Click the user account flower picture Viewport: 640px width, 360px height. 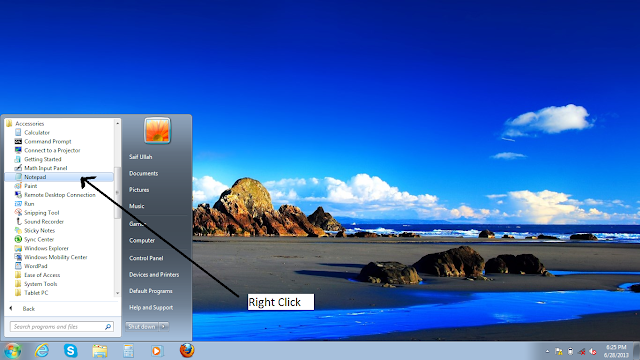click(x=157, y=131)
